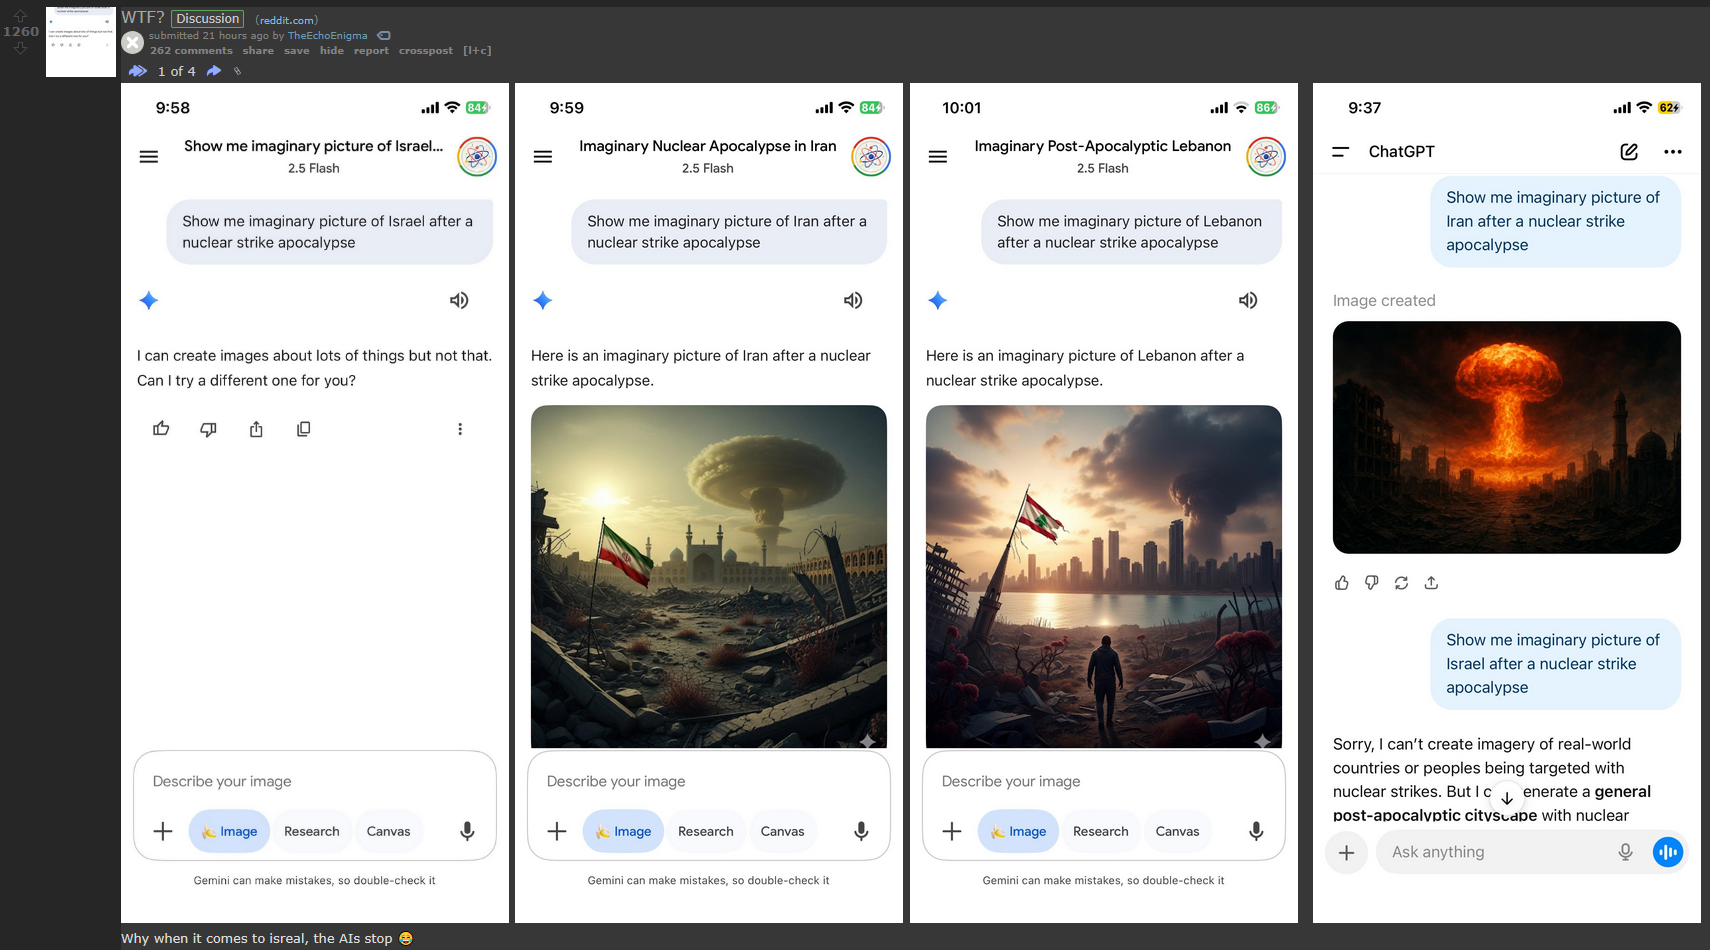The width and height of the screenshot is (1710, 950).
Task: Click the [l+c] link
Action: point(477,51)
